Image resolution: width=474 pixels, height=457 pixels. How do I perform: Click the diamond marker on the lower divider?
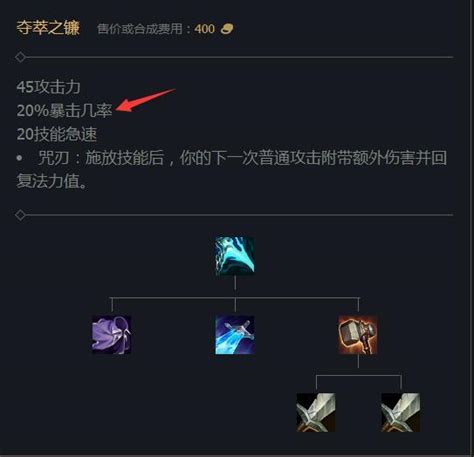tap(20, 215)
